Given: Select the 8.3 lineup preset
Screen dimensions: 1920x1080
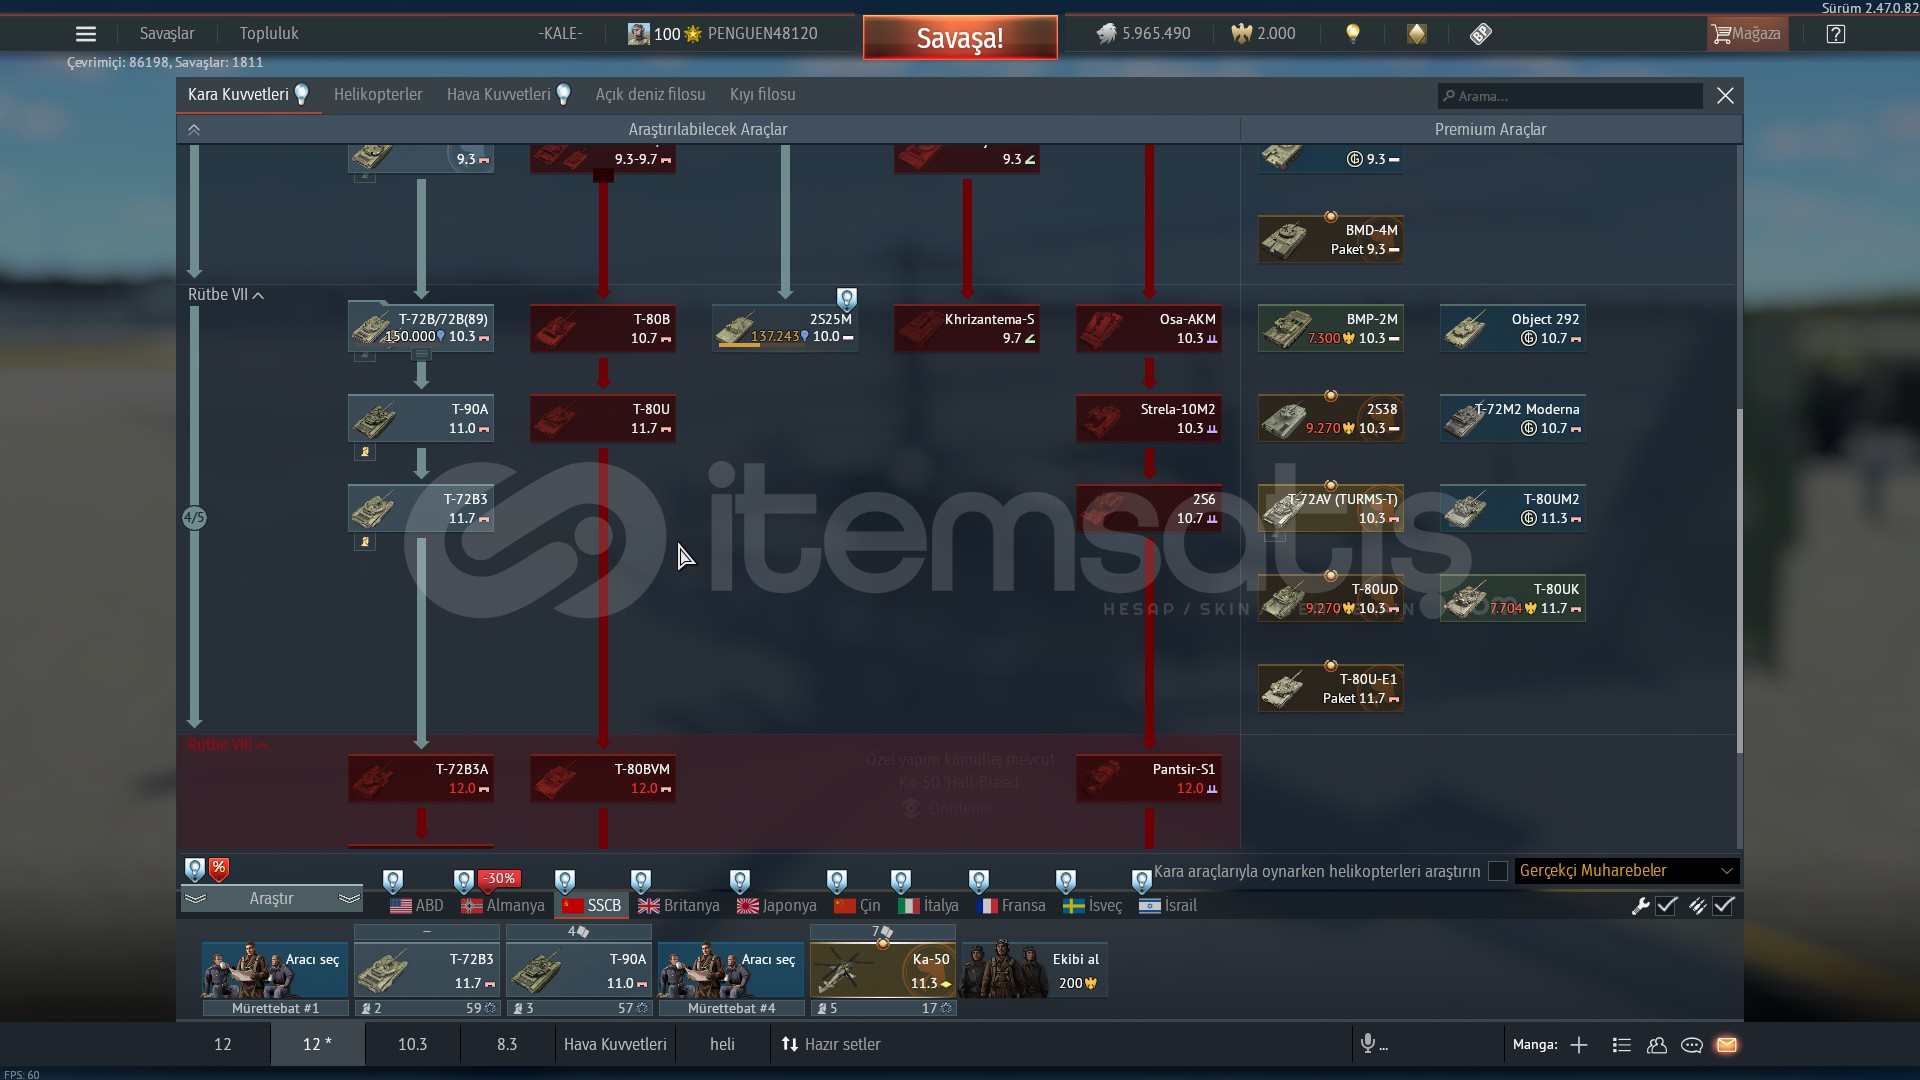Looking at the screenshot, I should (507, 1044).
